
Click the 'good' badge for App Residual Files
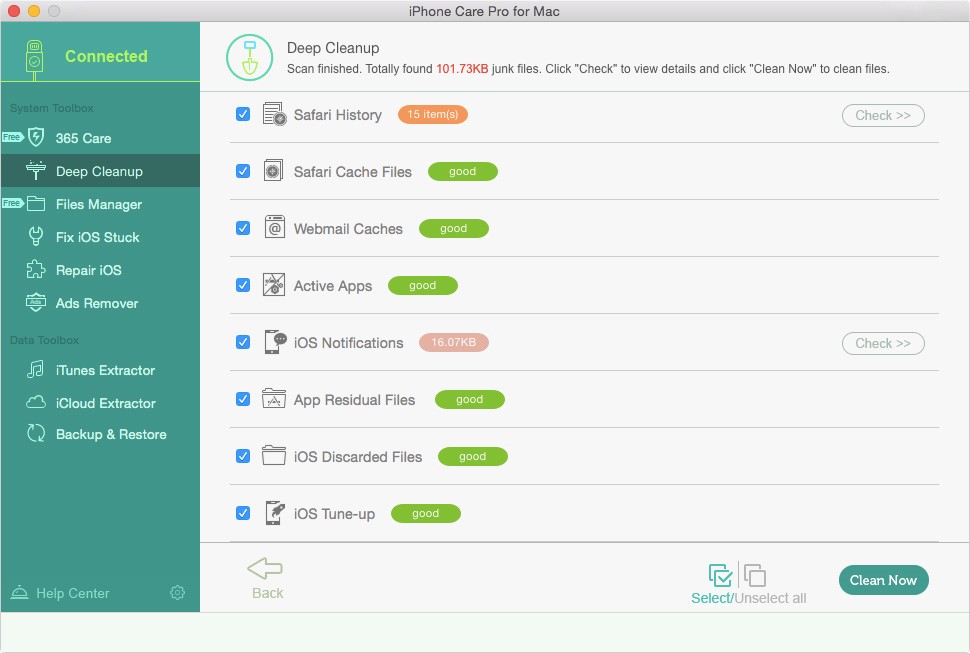(x=470, y=399)
